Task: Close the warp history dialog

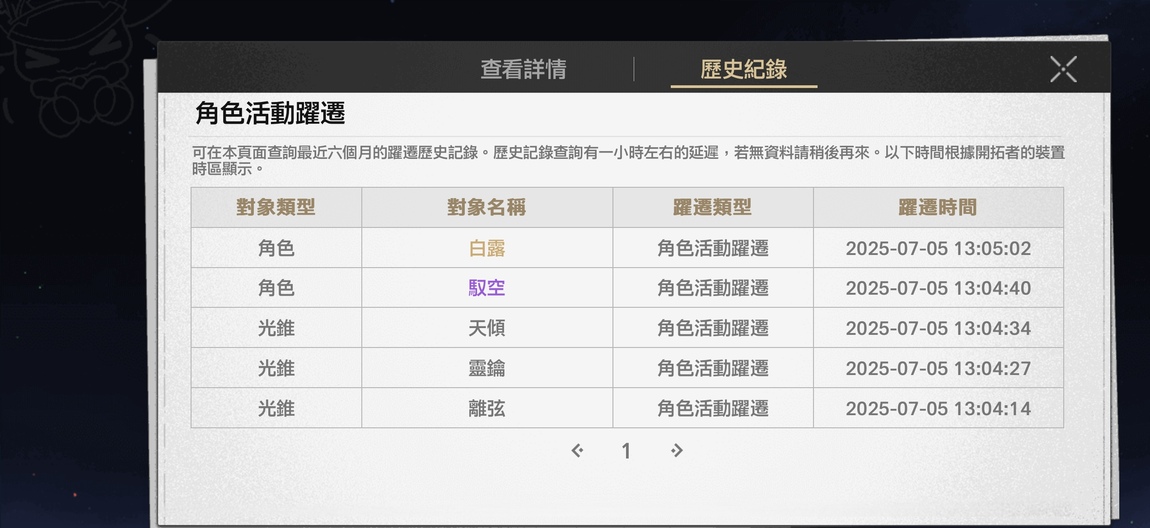Action: click(x=1063, y=69)
